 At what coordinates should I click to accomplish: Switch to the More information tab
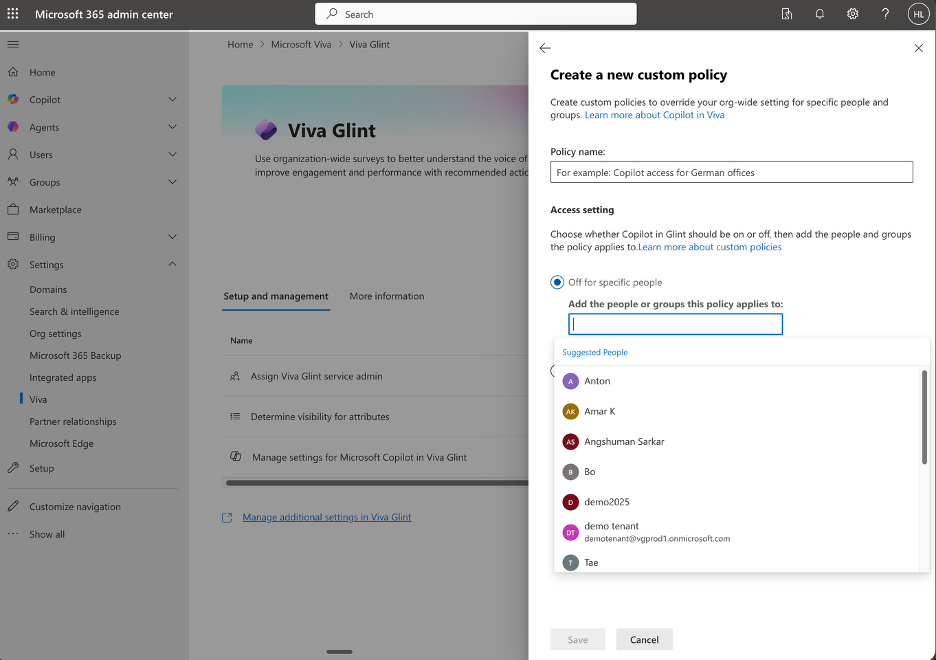tap(386, 296)
